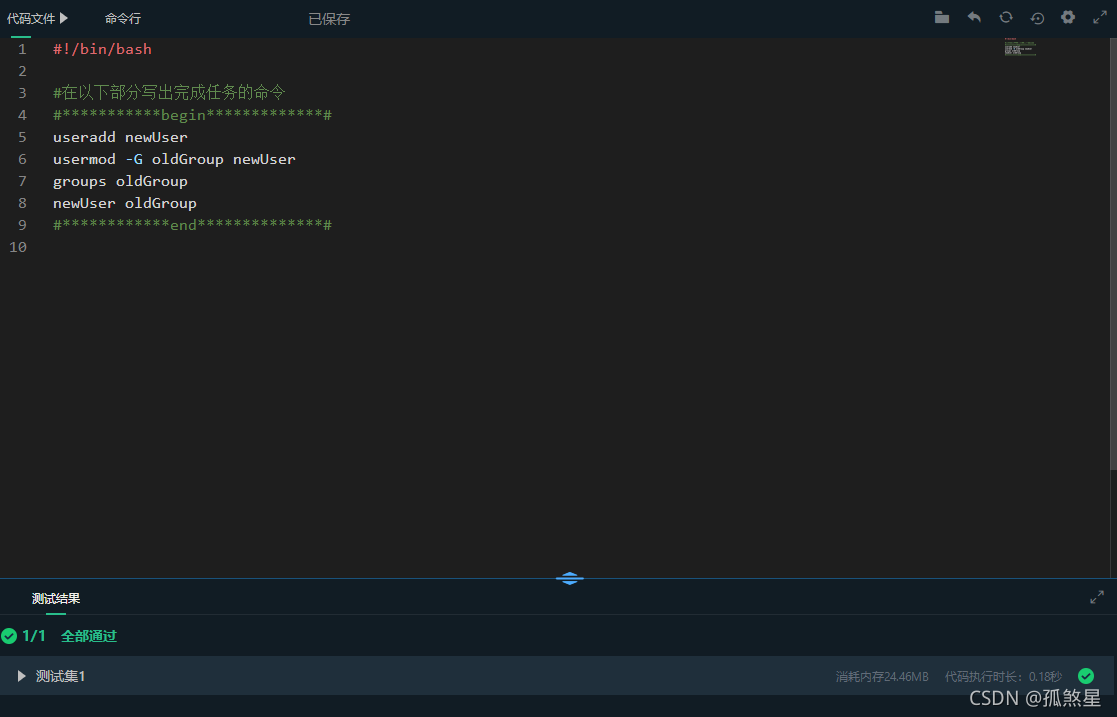
Task: Open the settings gear icon
Action: 1068,17
